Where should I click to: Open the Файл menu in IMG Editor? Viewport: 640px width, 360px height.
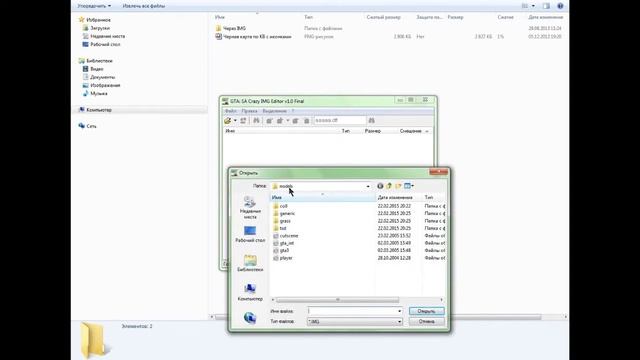[x=231, y=111]
